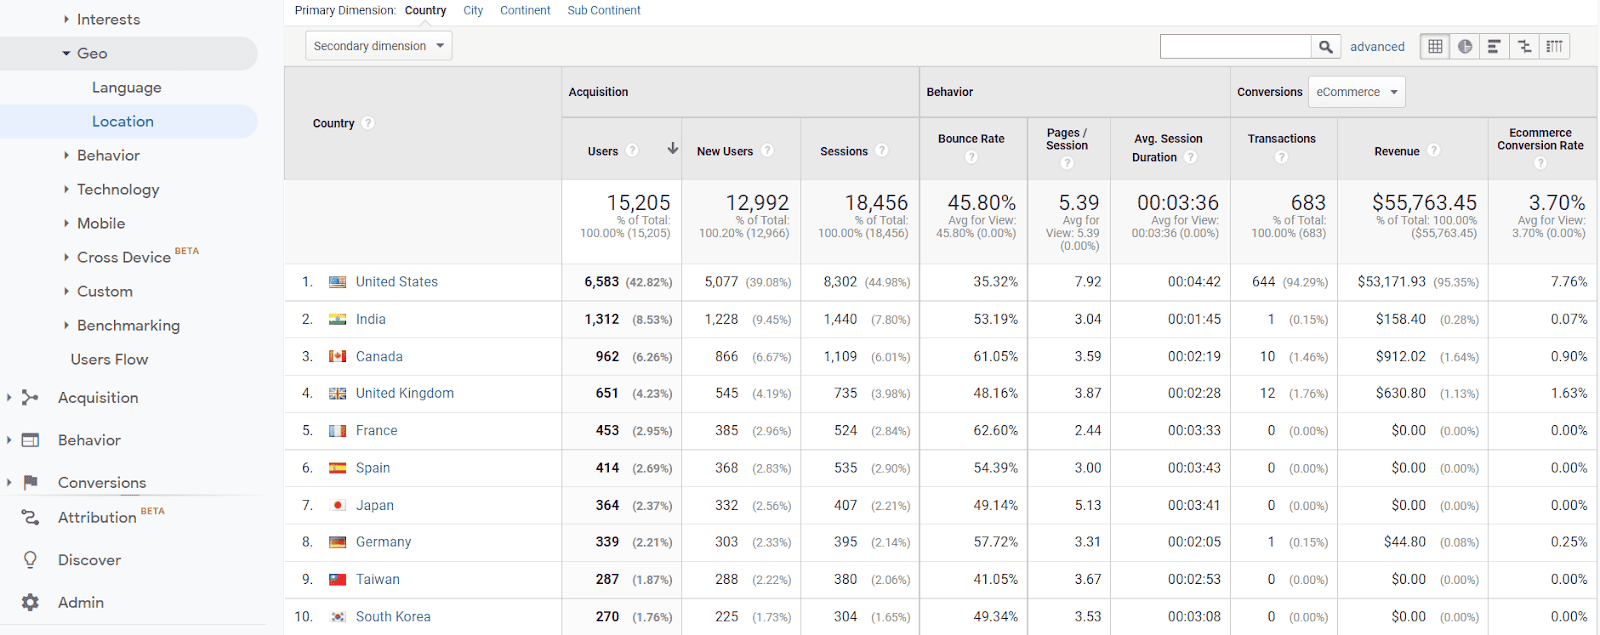Click into the table search field
The height and width of the screenshot is (635, 1600).
[1235, 47]
